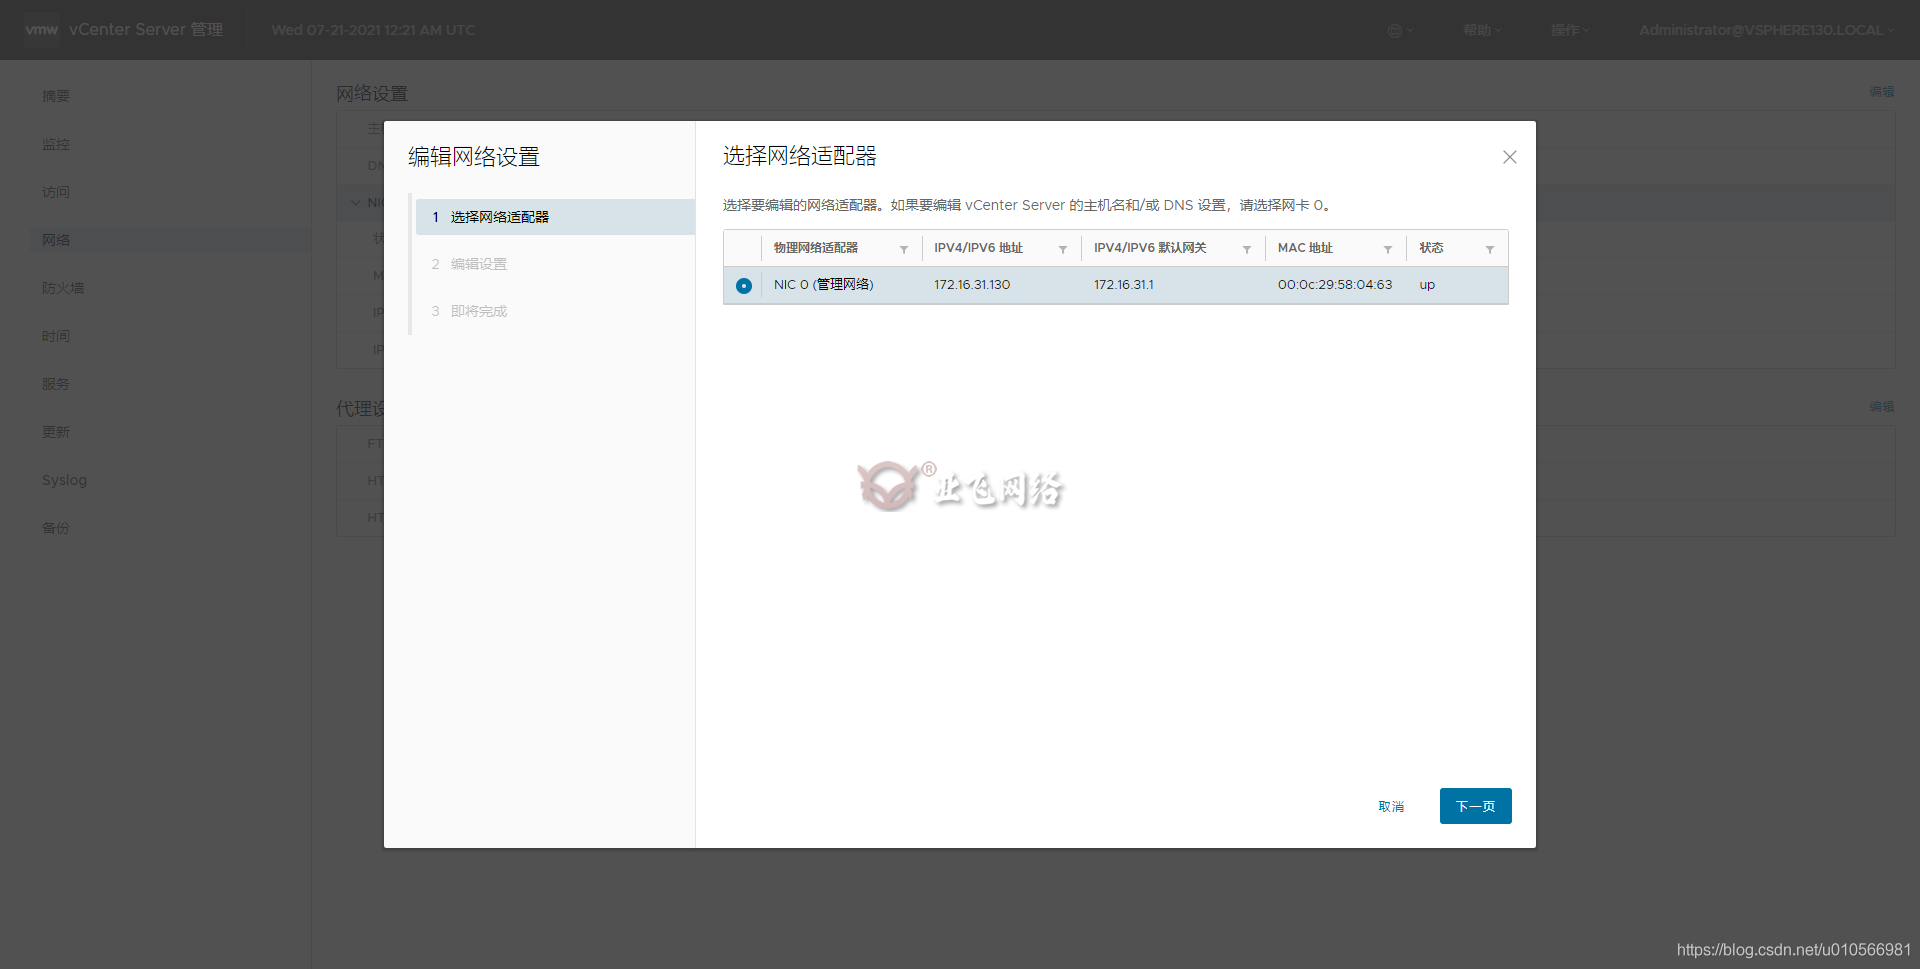Open 服务 in the left sidebar
Screen dimensions: 1920x969
pyautogui.click(x=56, y=384)
